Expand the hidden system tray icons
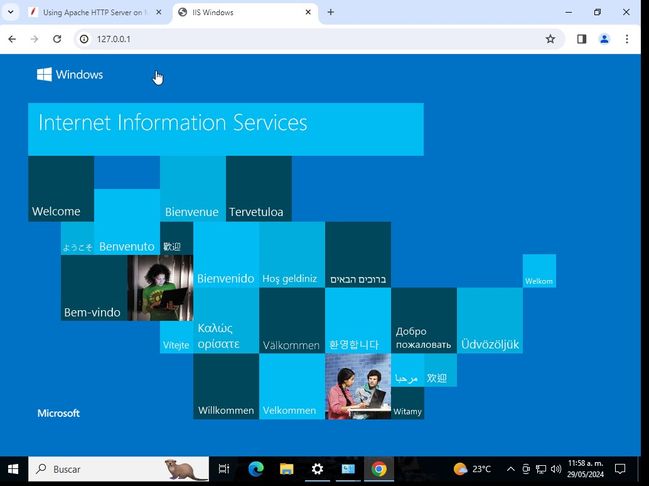Image resolution: width=649 pixels, height=486 pixels. (x=511, y=469)
